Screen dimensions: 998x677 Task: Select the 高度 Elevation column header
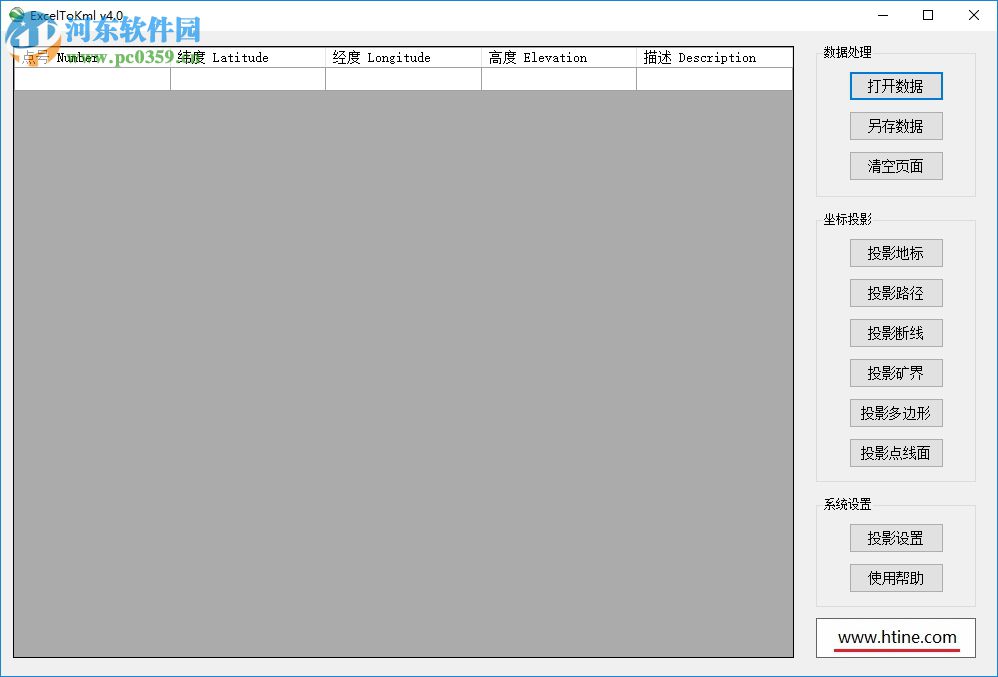pyautogui.click(x=558, y=57)
